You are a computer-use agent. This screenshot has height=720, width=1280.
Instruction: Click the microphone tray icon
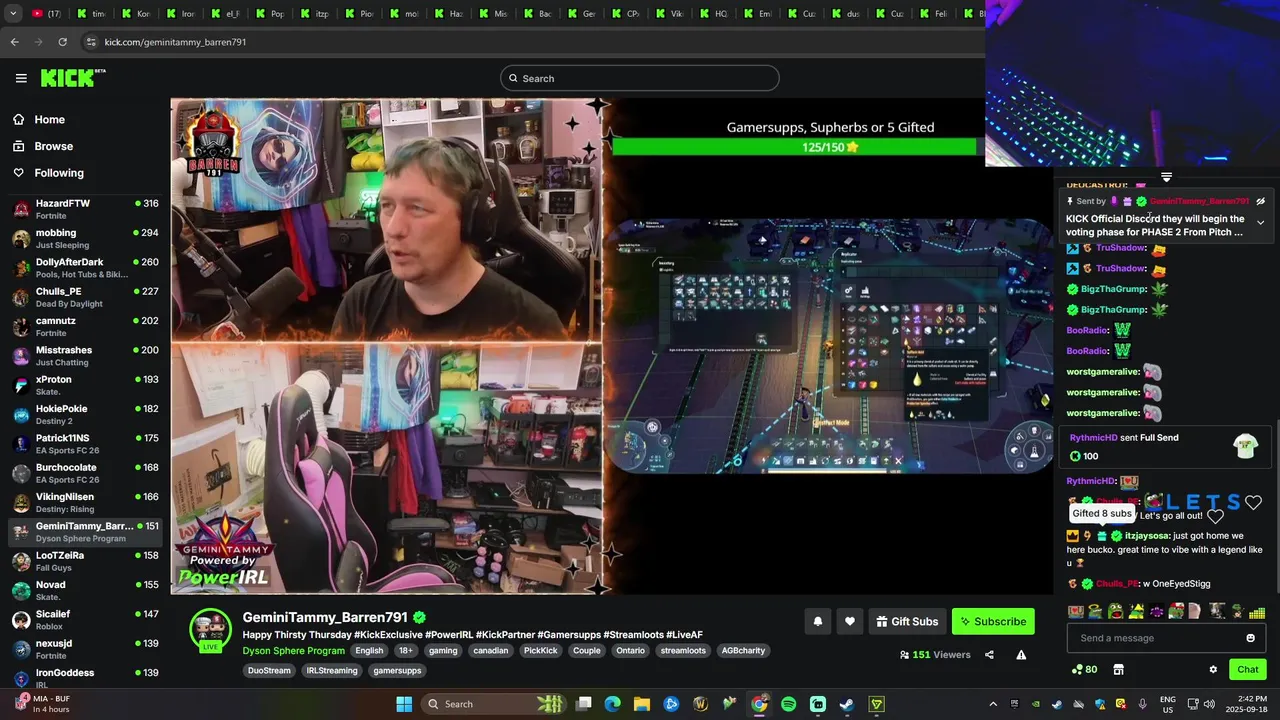[1143, 704]
